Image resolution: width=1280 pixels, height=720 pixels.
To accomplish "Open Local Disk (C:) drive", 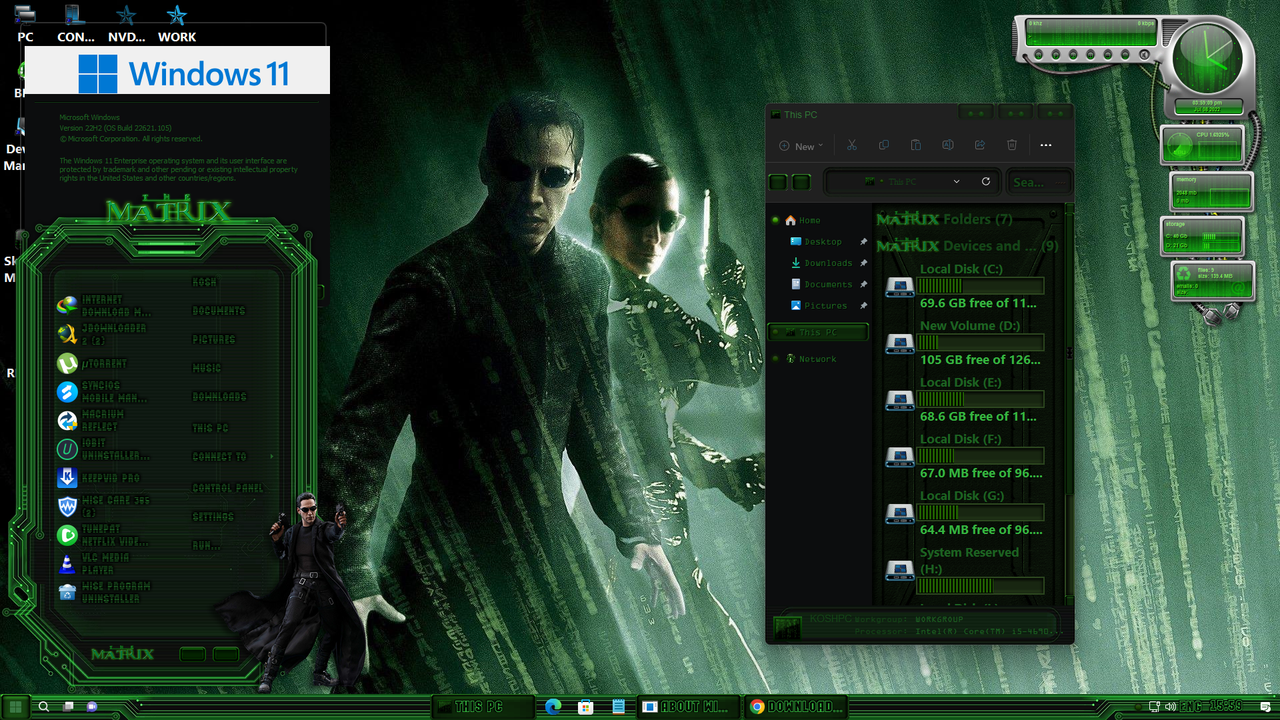I will (x=964, y=286).
